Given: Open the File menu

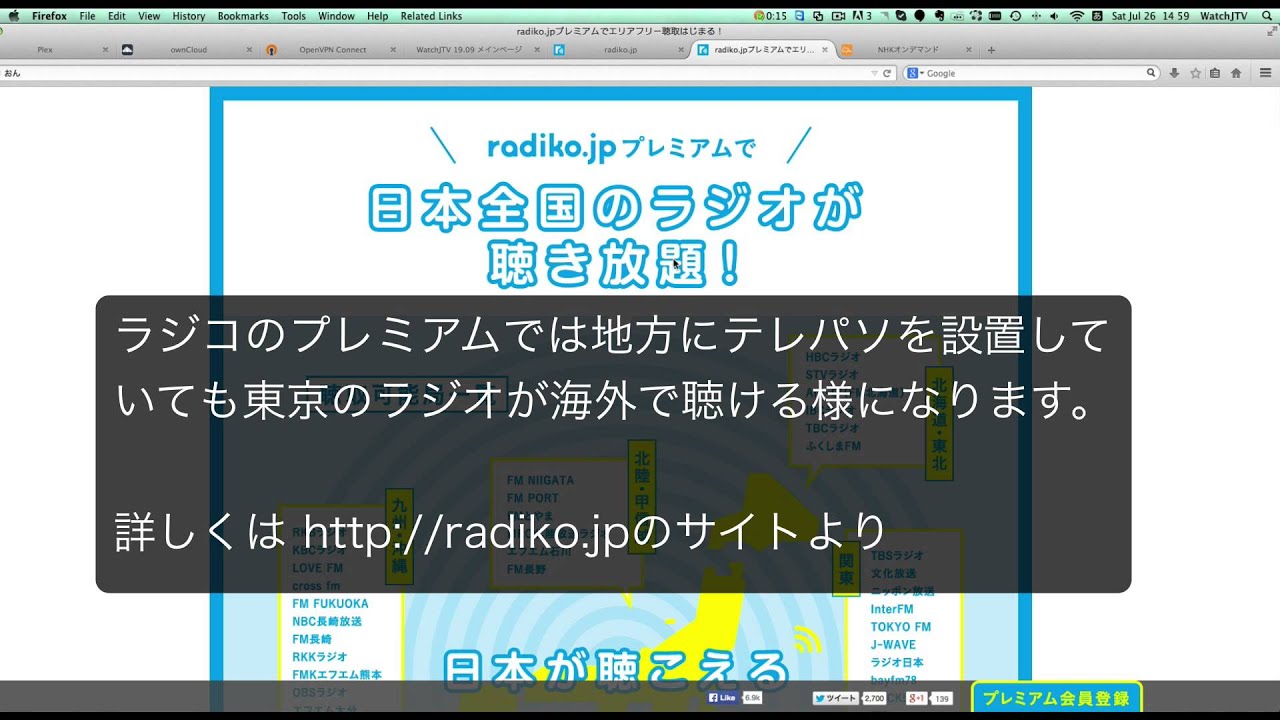Looking at the screenshot, I should click(87, 16).
